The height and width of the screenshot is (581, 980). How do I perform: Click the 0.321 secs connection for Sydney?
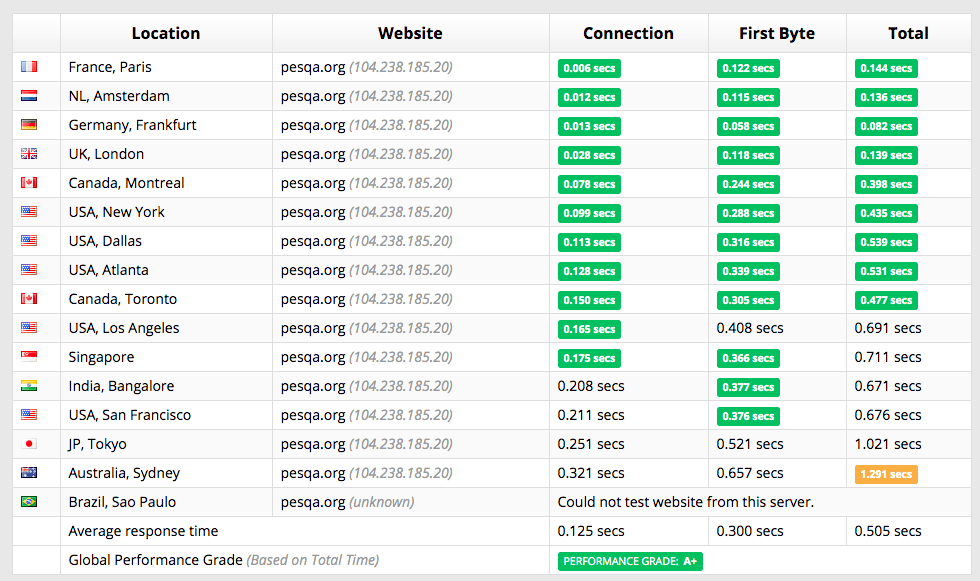coord(591,473)
